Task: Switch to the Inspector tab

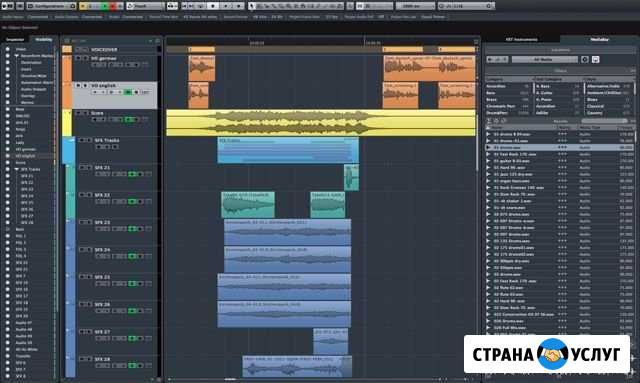Action: [x=15, y=40]
